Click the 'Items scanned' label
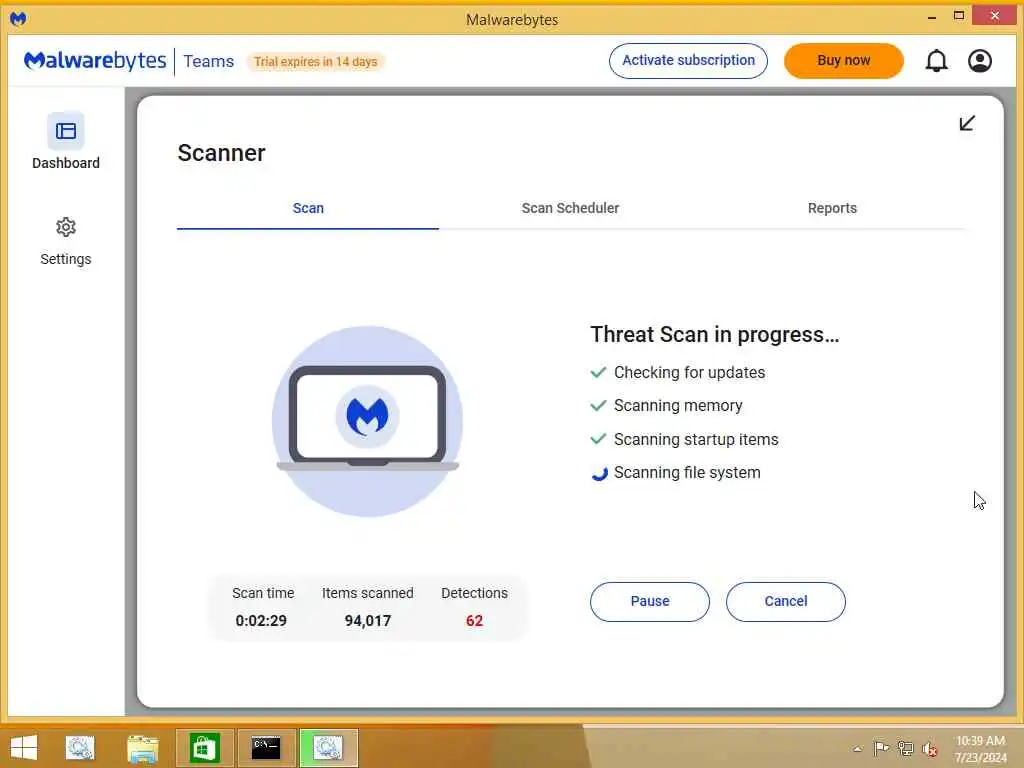 (x=368, y=593)
